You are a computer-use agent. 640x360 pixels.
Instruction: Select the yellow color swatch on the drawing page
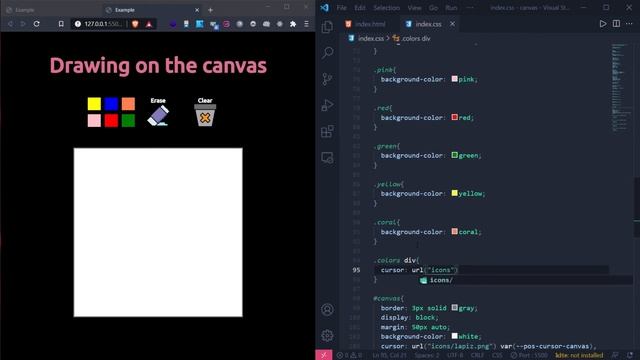click(94, 104)
